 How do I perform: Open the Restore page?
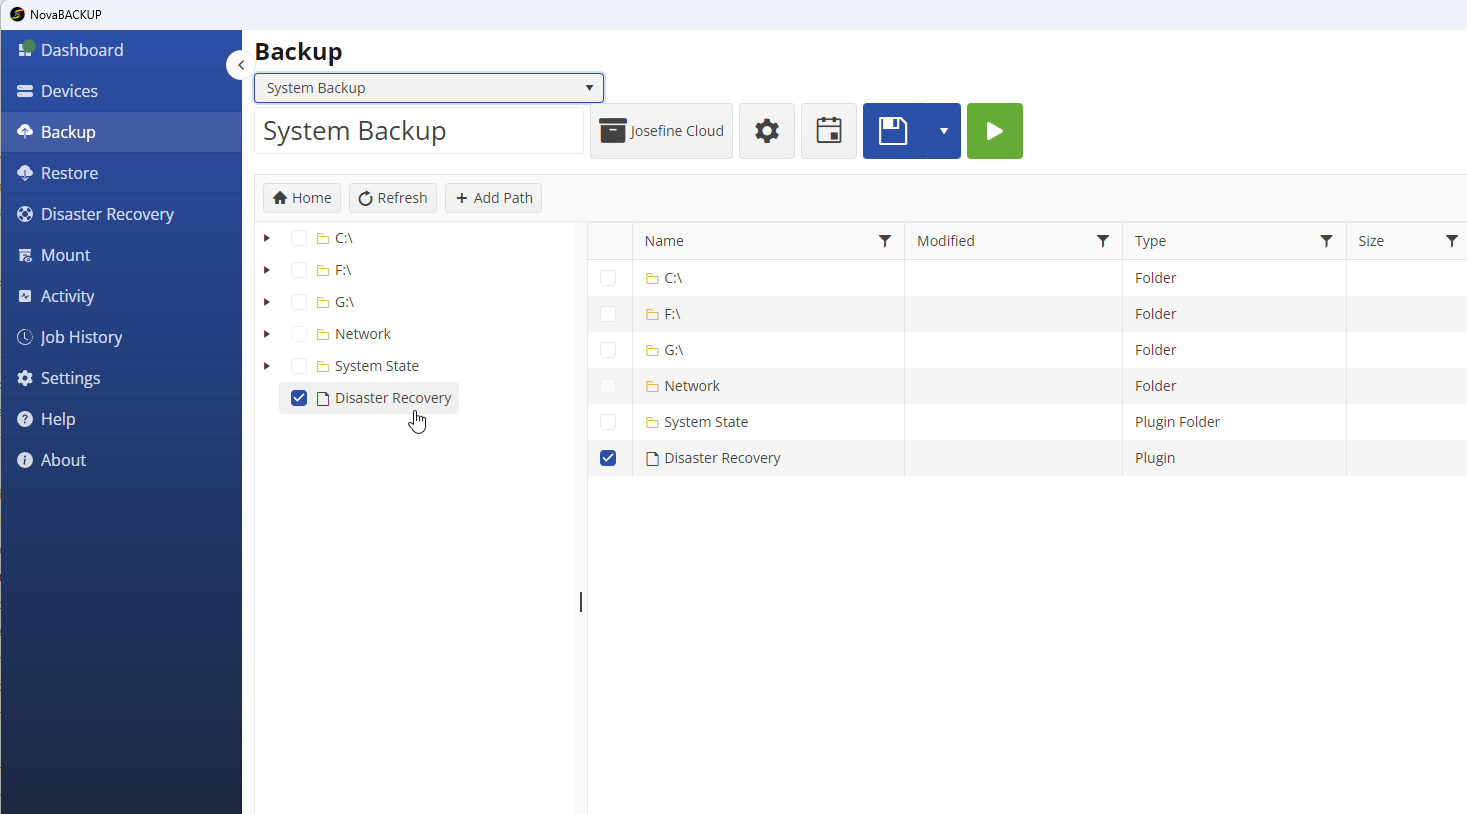[x=121, y=173]
